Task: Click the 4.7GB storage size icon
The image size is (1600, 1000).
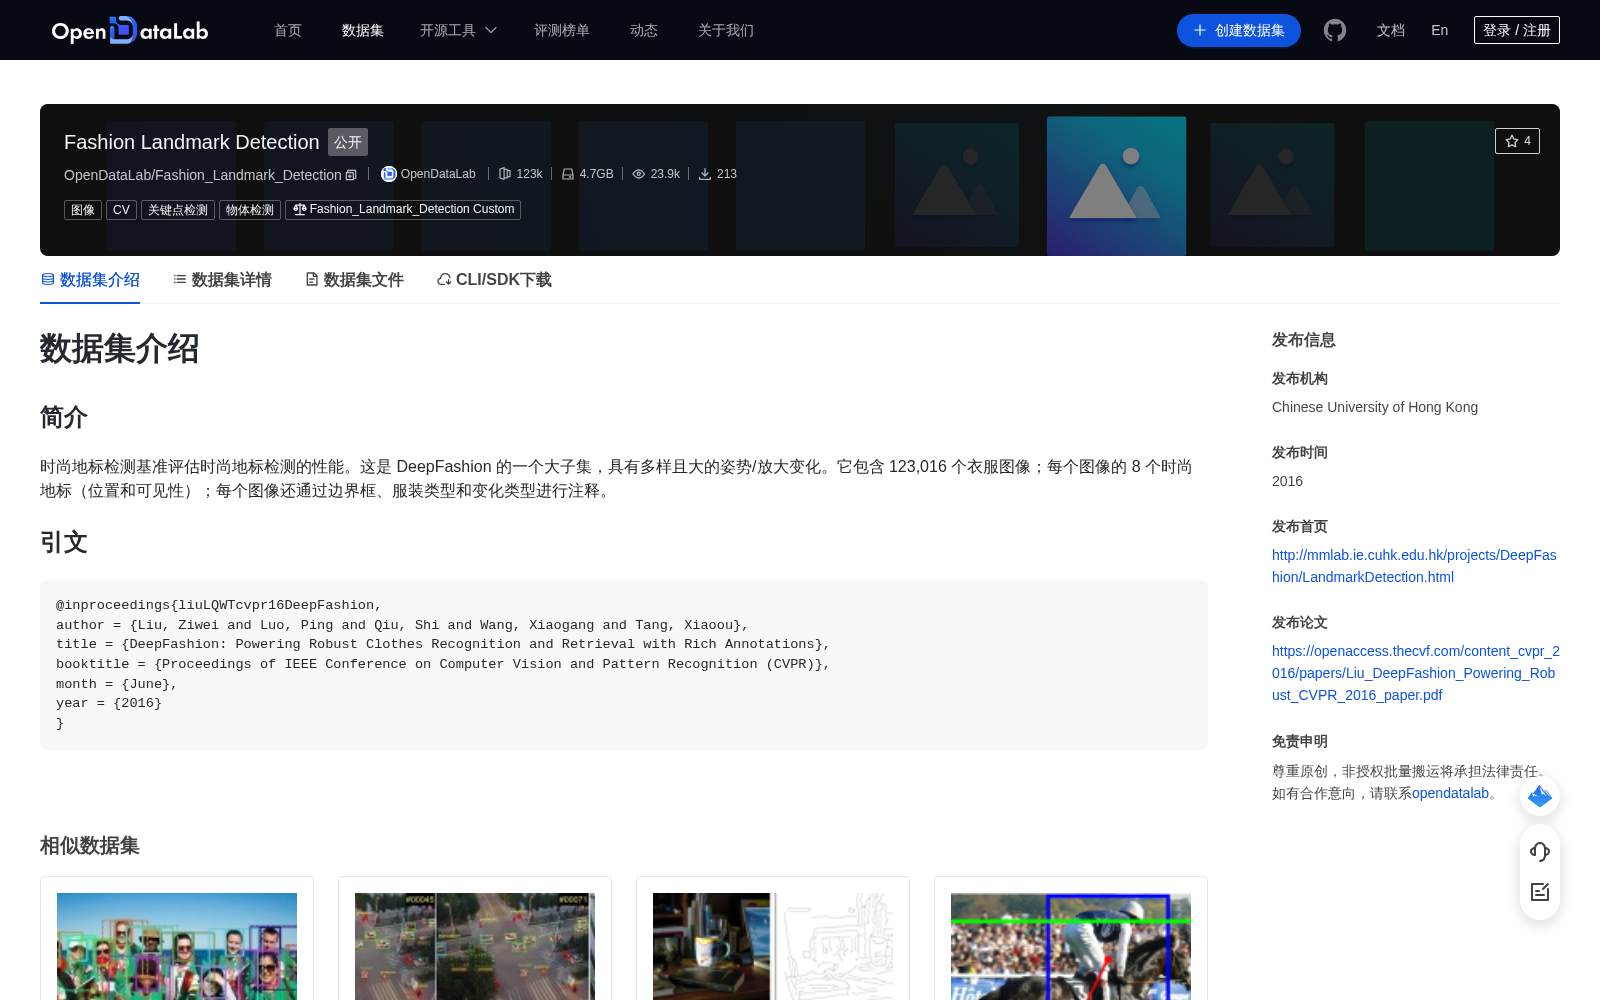Action: click(x=568, y=174)
